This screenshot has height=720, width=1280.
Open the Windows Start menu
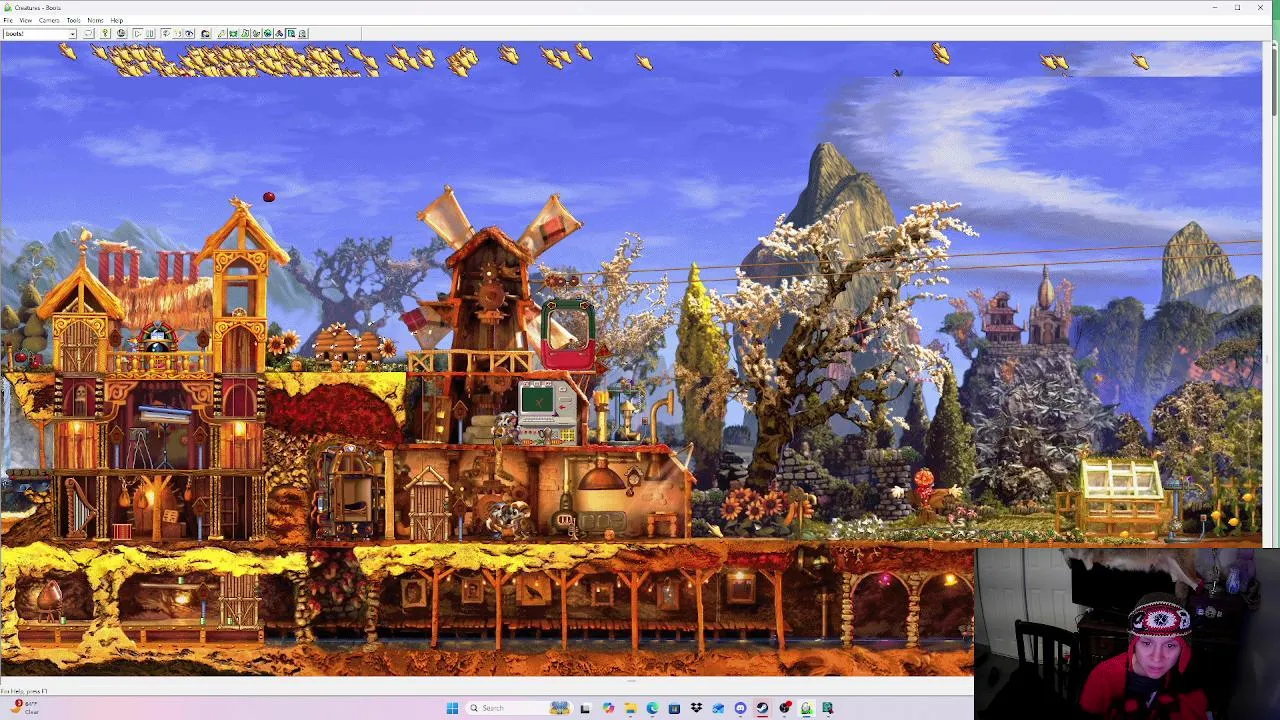tap(452, 708)
